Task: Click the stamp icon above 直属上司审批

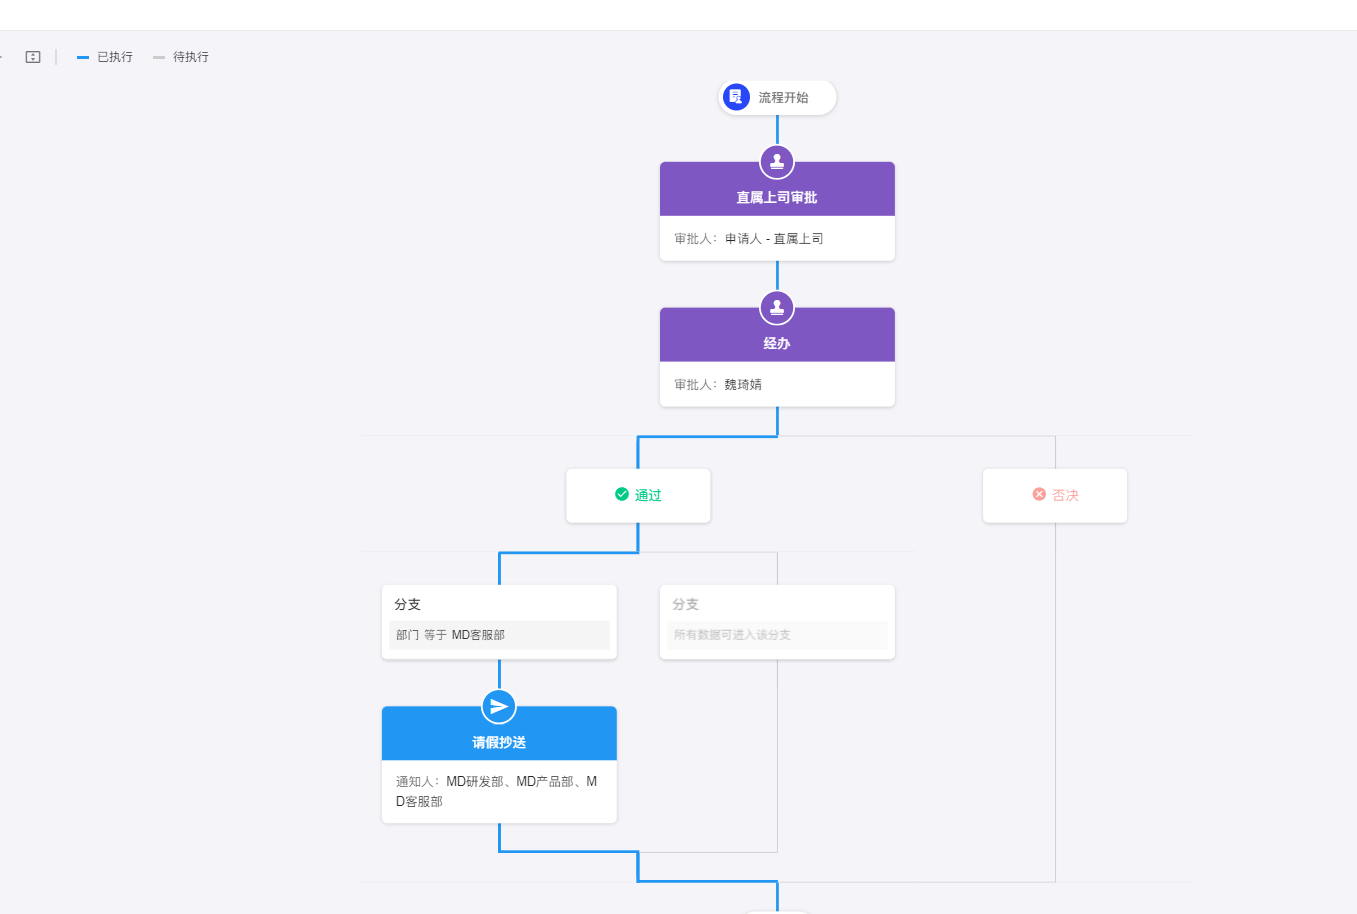Action: point(777,162)
